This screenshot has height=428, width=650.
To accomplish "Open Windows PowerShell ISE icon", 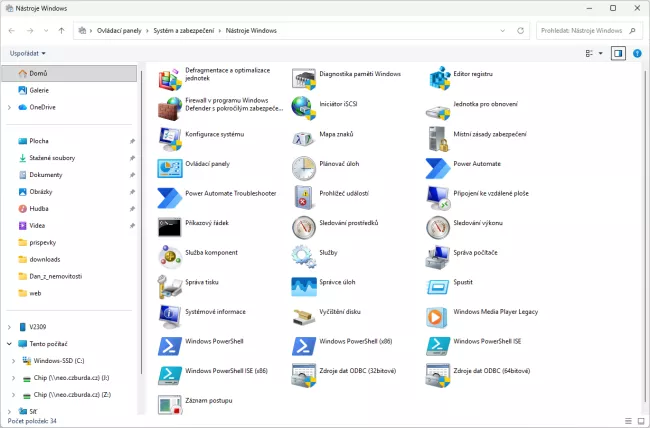I will (x=438, y=346).
